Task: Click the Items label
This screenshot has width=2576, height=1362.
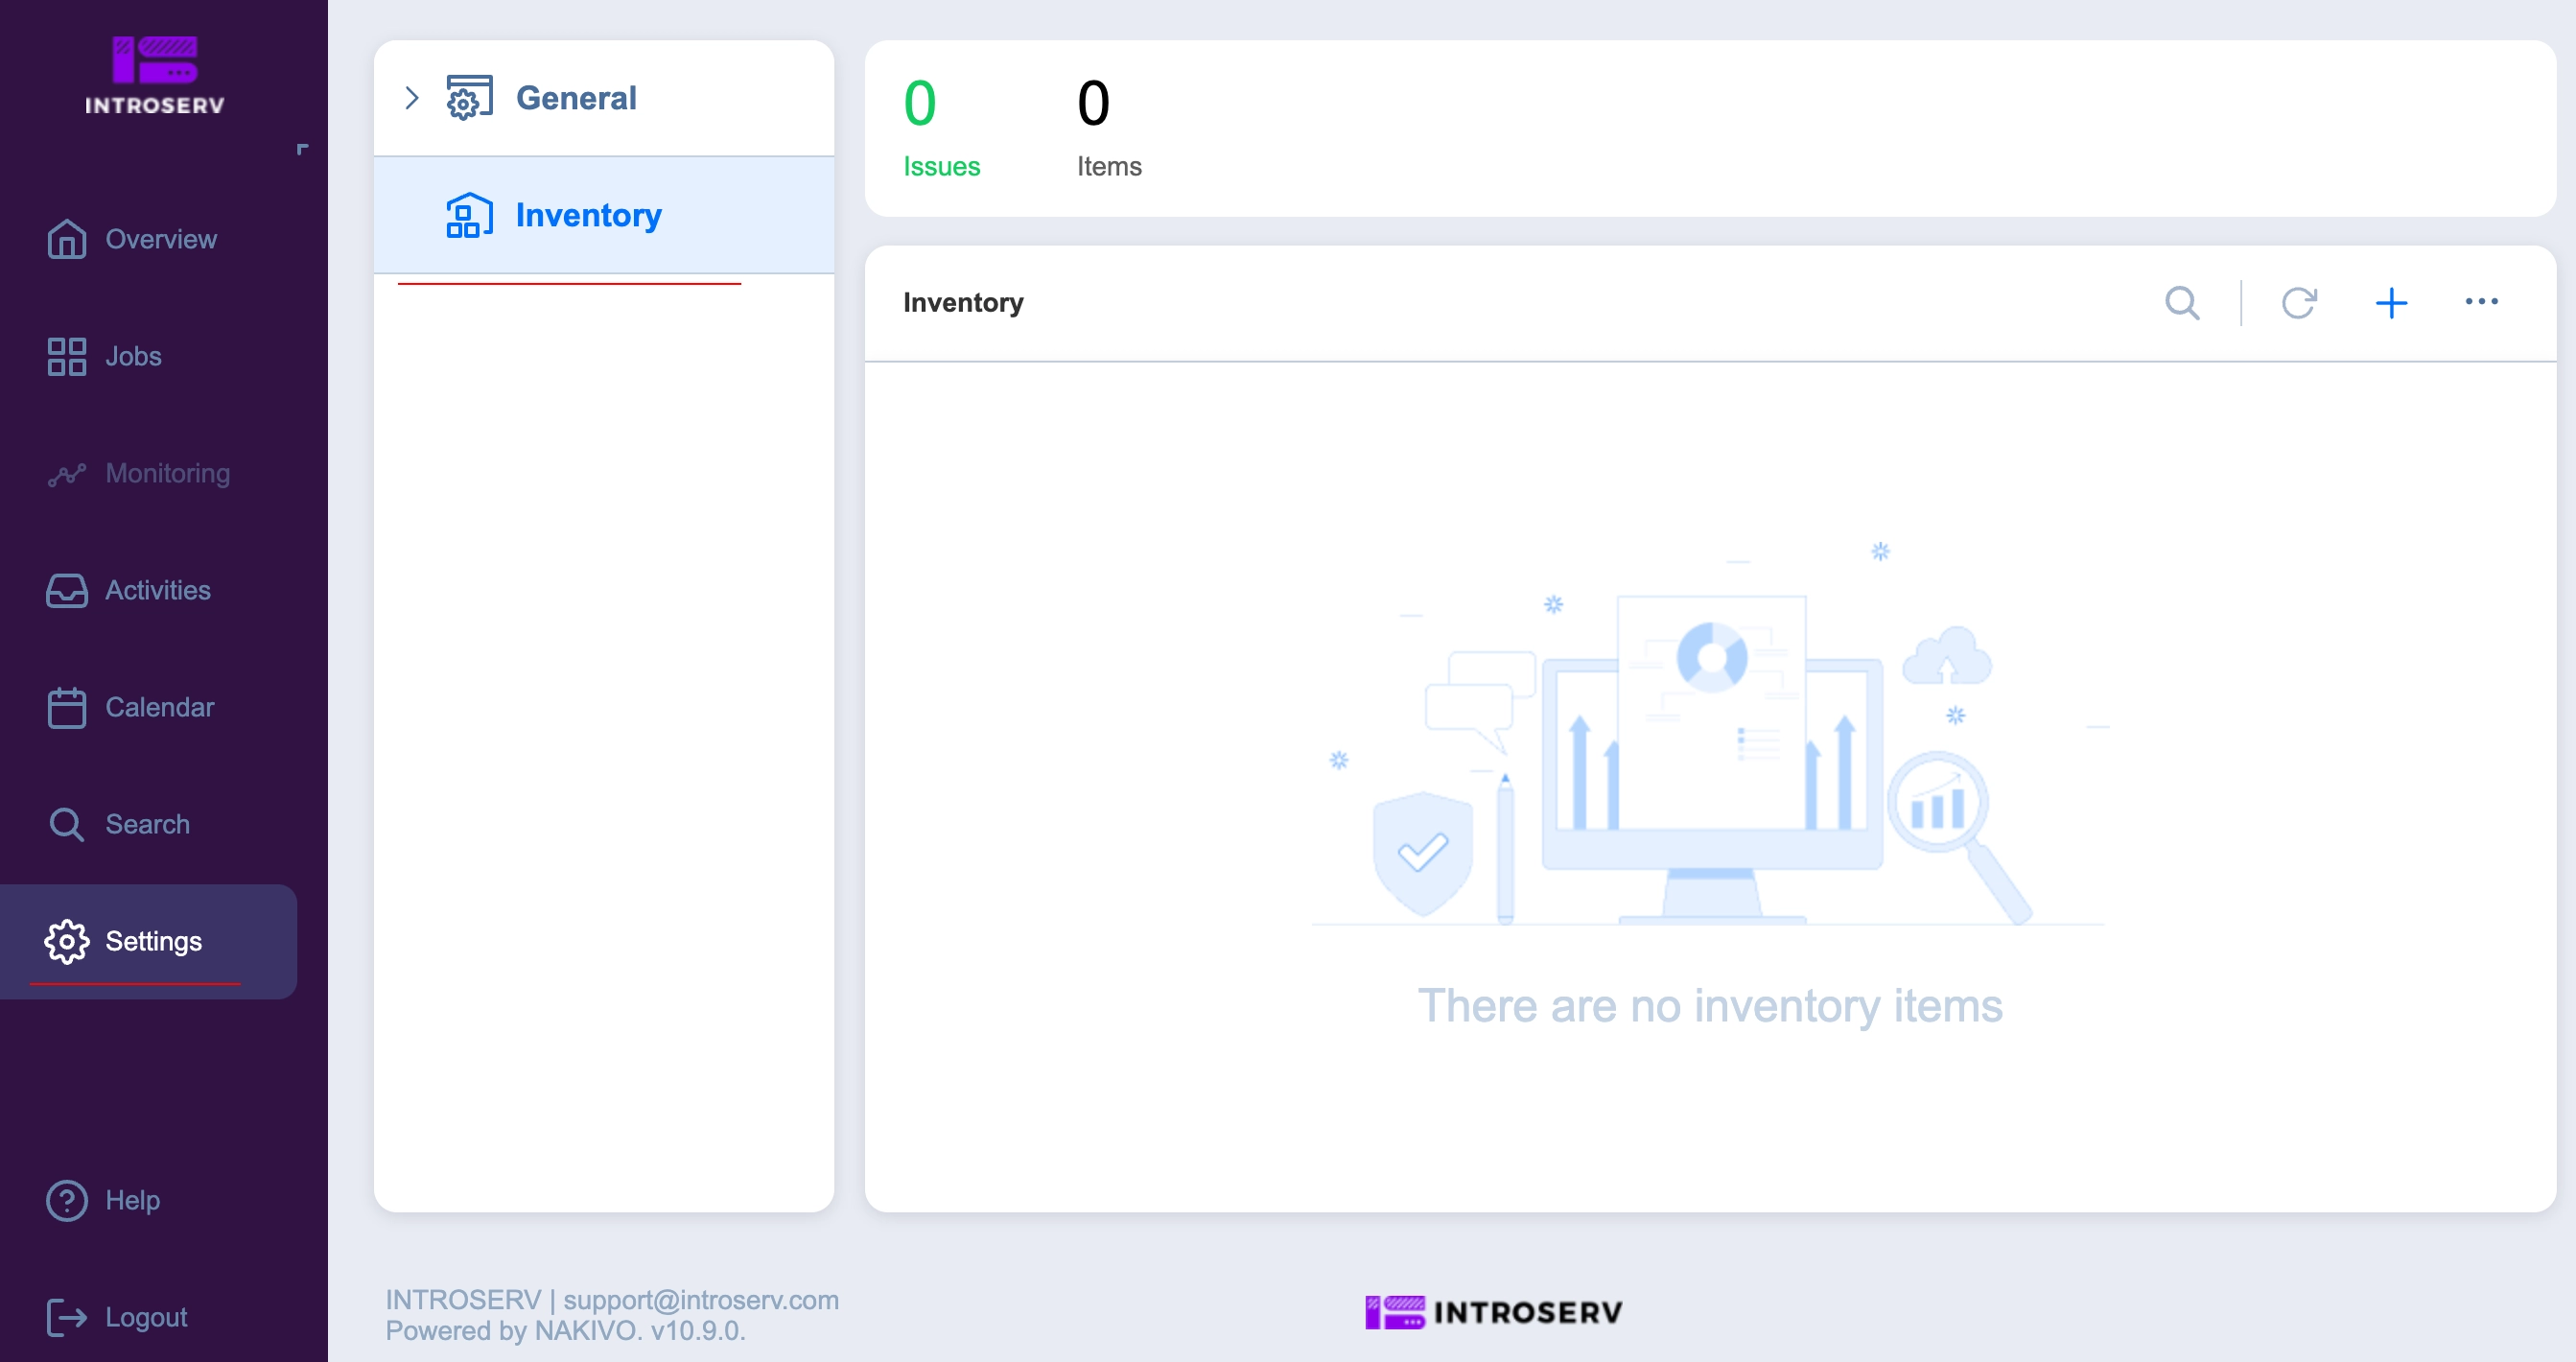Action: click(x=1109, y=166)
